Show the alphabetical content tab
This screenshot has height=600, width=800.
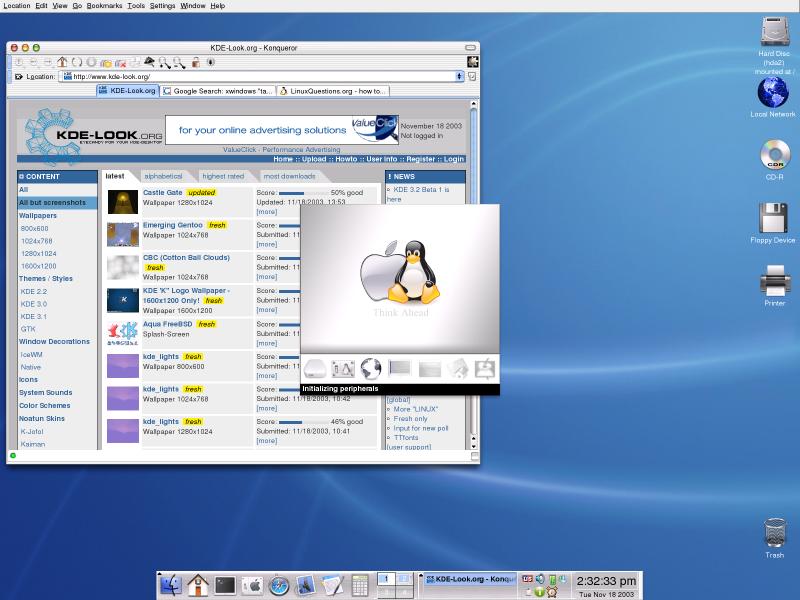163,176
